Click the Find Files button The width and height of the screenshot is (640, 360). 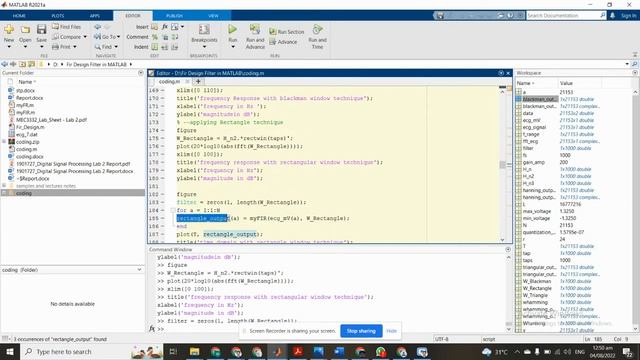[x=66, y=27]
